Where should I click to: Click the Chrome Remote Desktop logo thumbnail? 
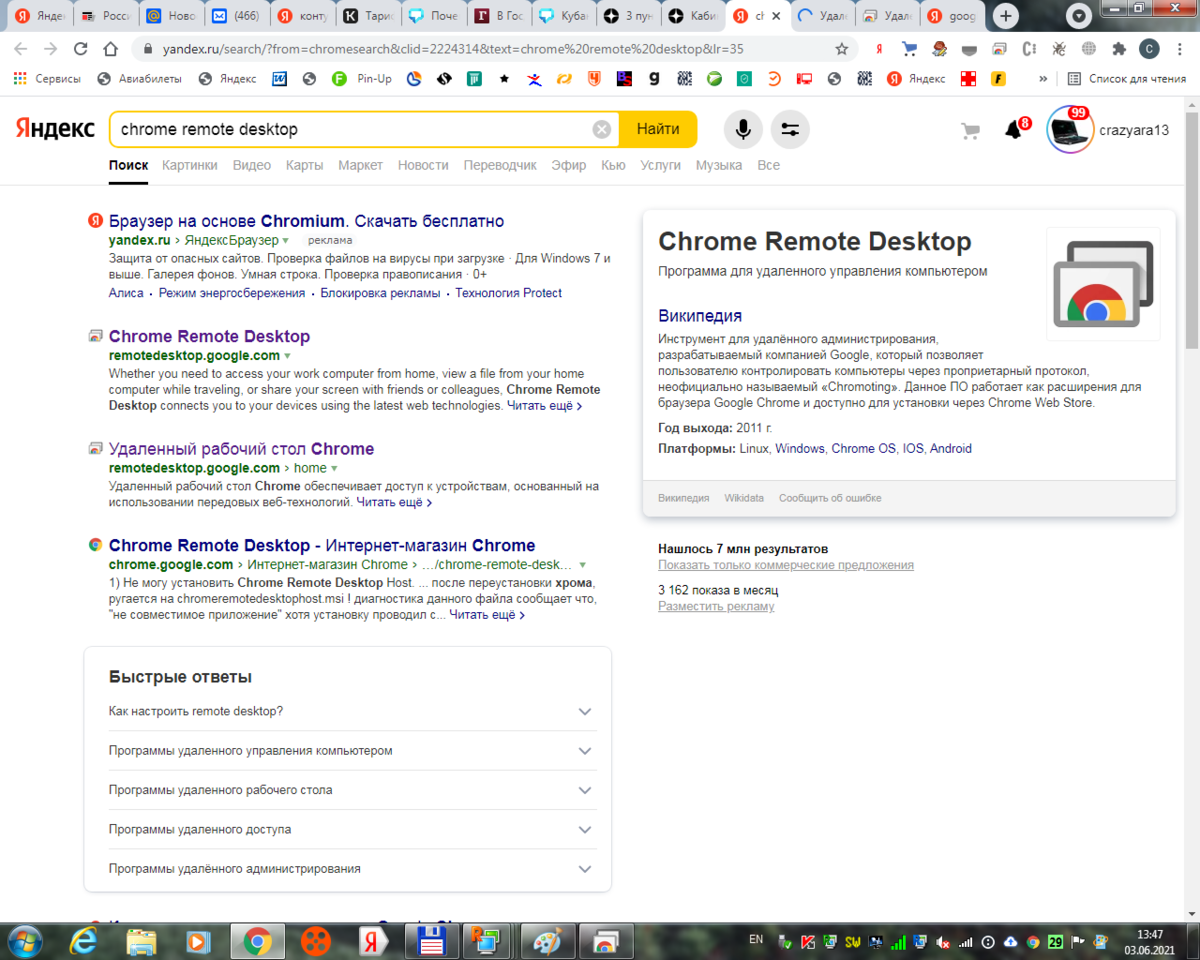pos(1103,284)
